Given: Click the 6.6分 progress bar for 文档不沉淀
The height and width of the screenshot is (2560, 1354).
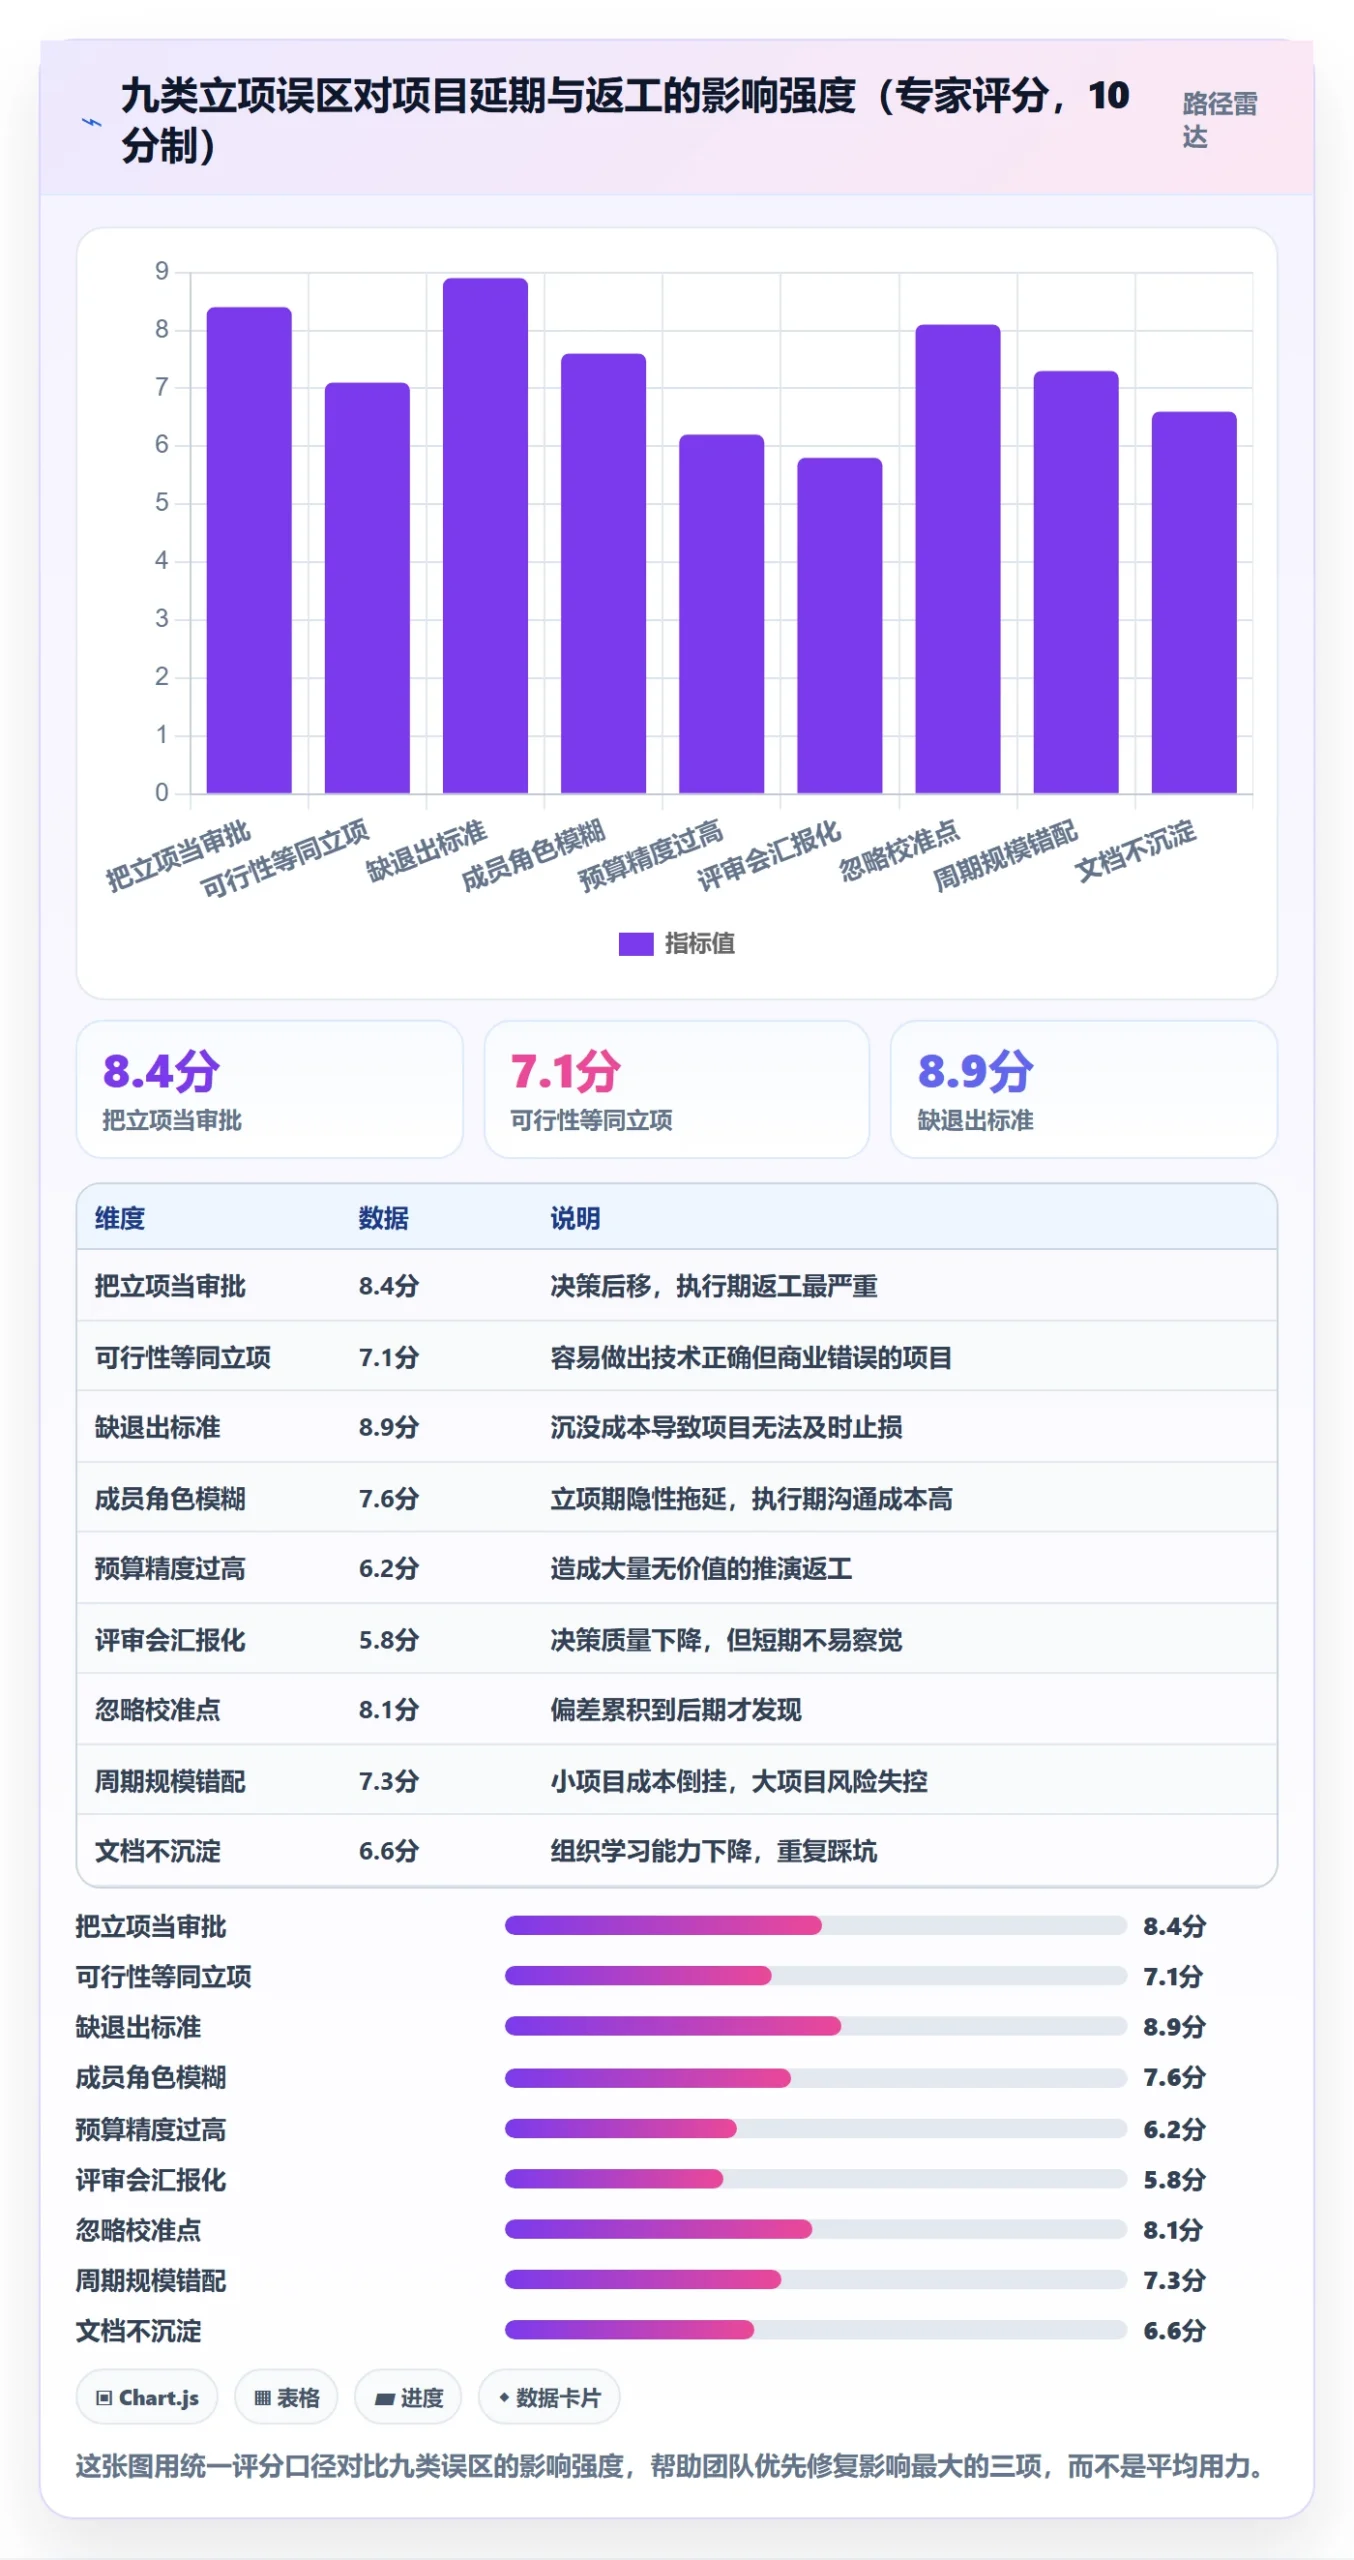Looking at the screenshot, I should pyautogui.click(x=816, y=2330).
